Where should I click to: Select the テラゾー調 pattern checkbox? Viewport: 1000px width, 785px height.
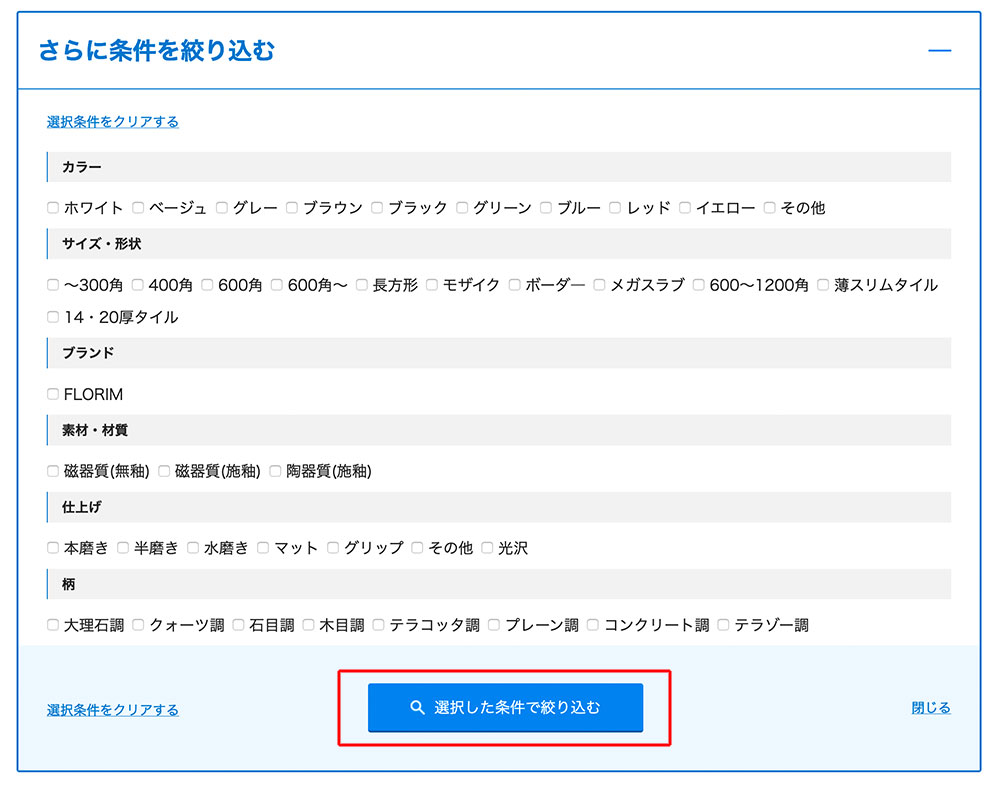(724, 625)
